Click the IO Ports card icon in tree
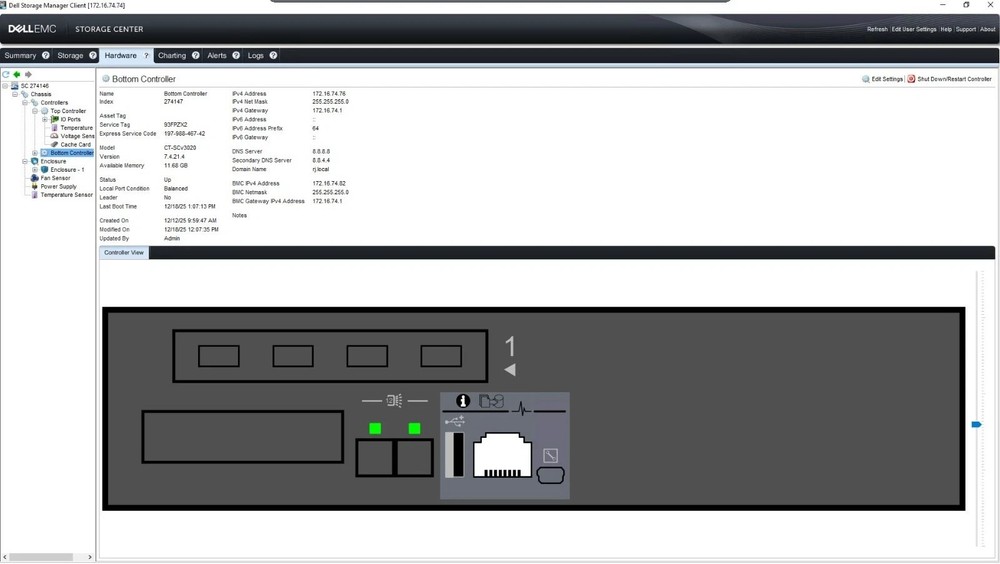 54,119
